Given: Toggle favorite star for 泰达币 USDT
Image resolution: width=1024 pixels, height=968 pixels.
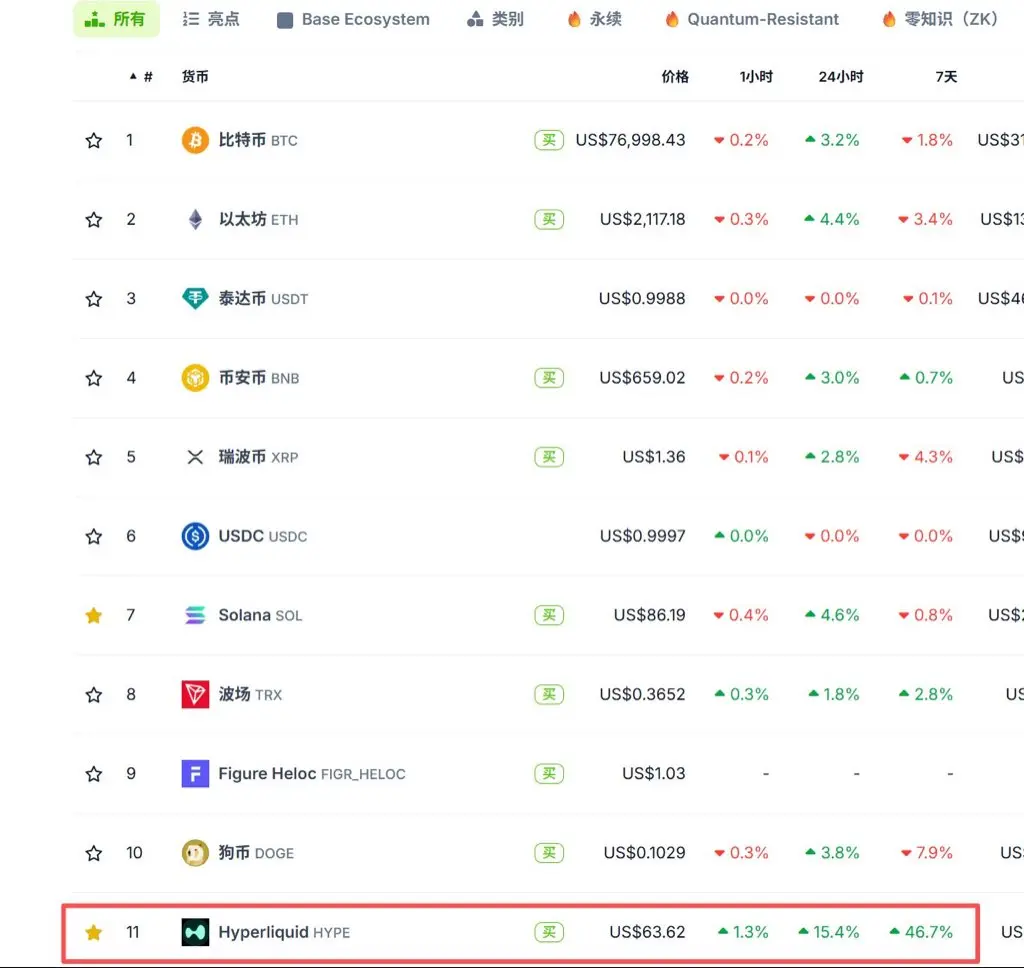Looking at the screenshot, I should pos(93,299).
